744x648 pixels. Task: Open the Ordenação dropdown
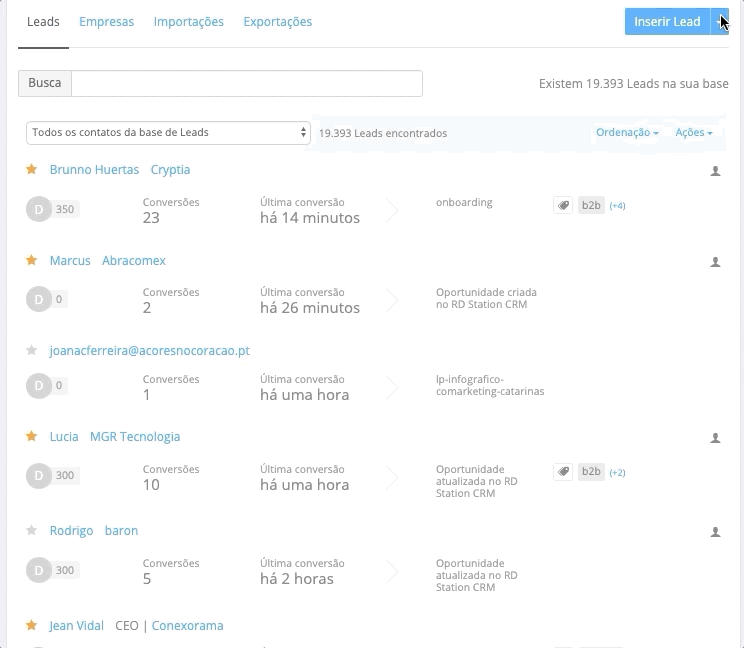tap(627, 133)
